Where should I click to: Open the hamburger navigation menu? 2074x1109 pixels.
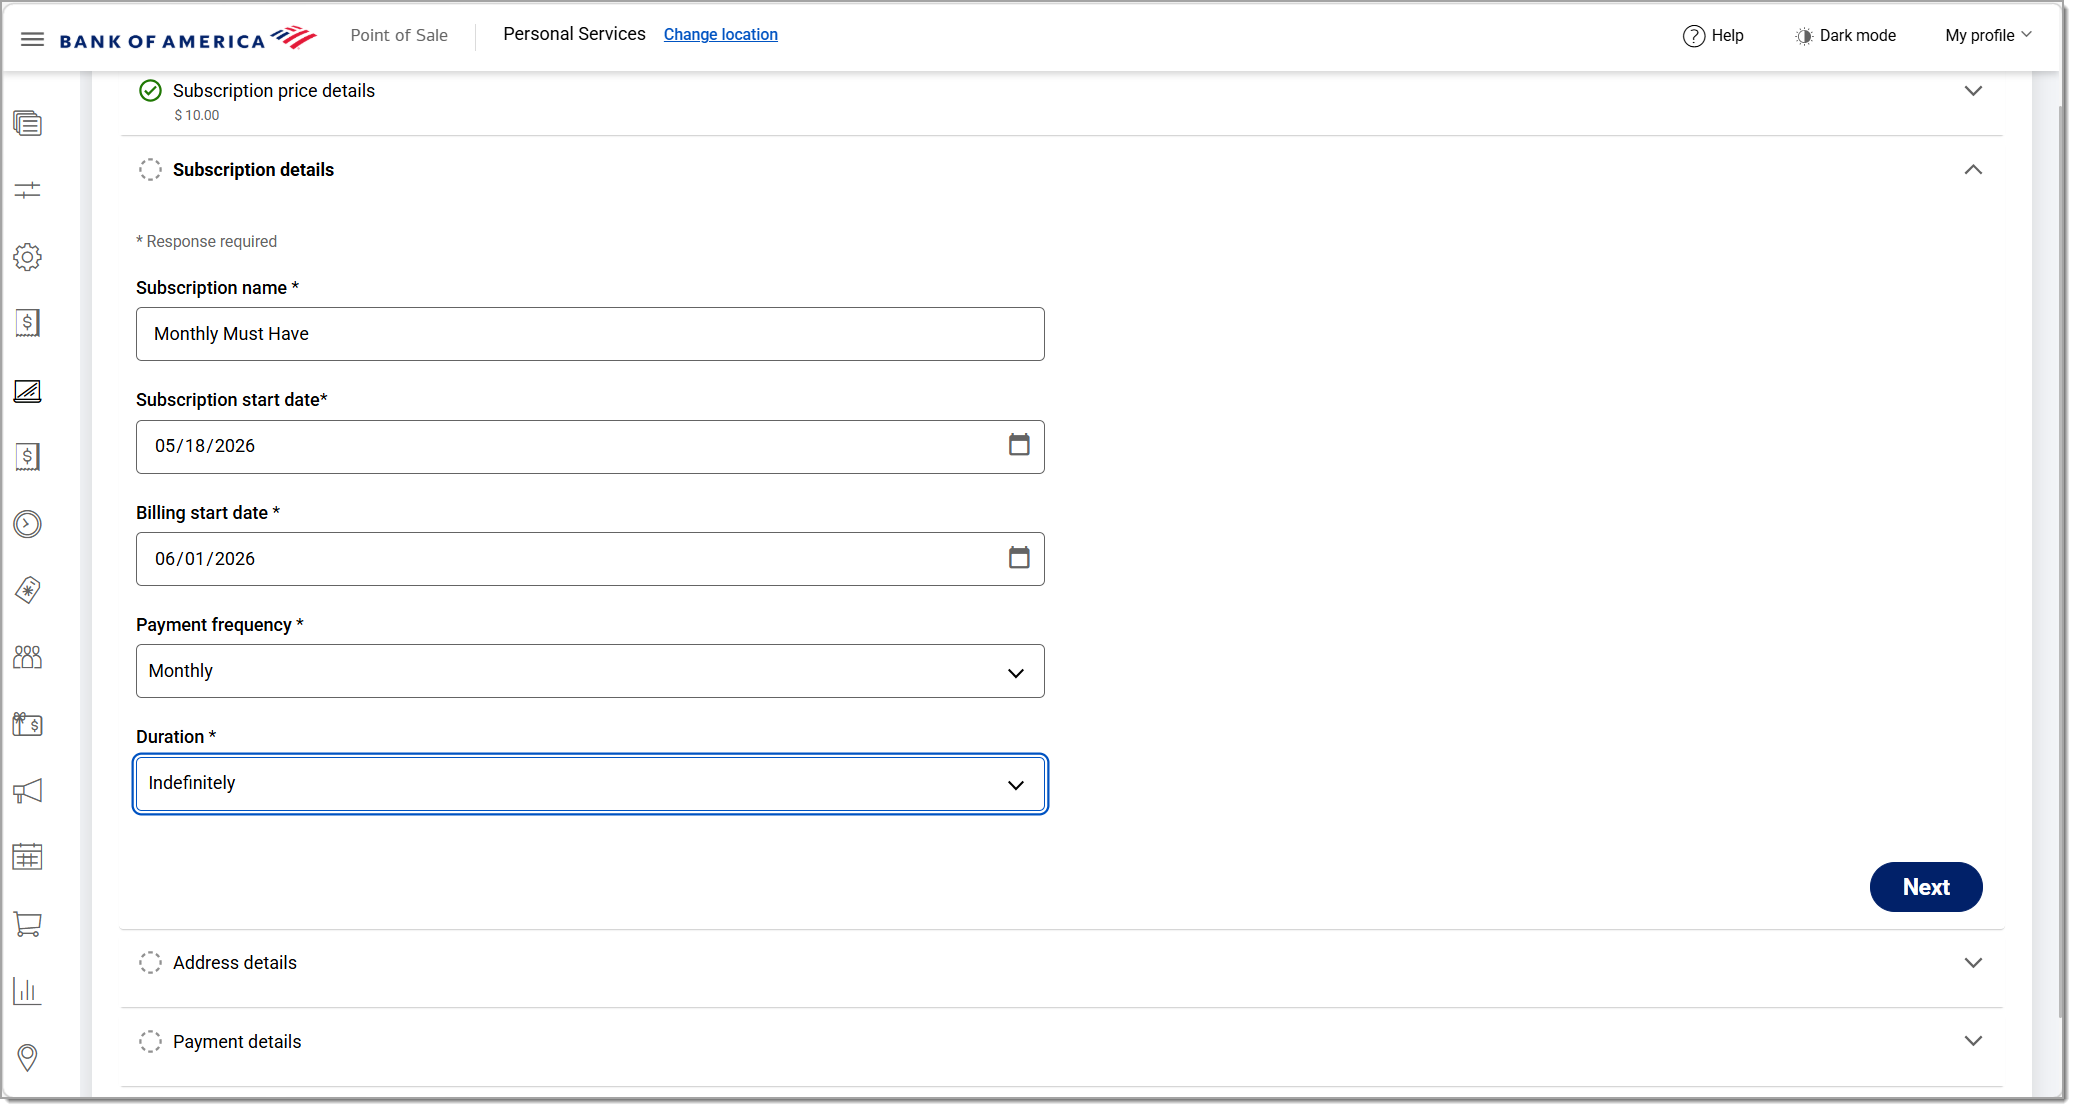coord(32,39)
